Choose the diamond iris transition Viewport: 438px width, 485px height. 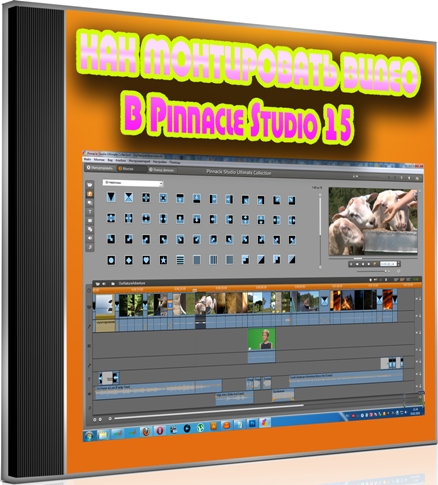[129, 260]
